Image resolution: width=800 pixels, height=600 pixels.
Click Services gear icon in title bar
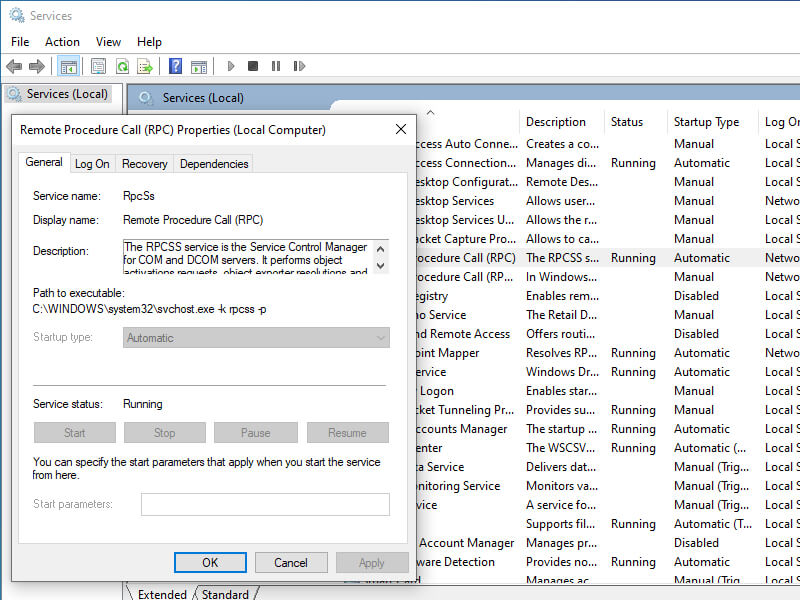click(17, 15)
